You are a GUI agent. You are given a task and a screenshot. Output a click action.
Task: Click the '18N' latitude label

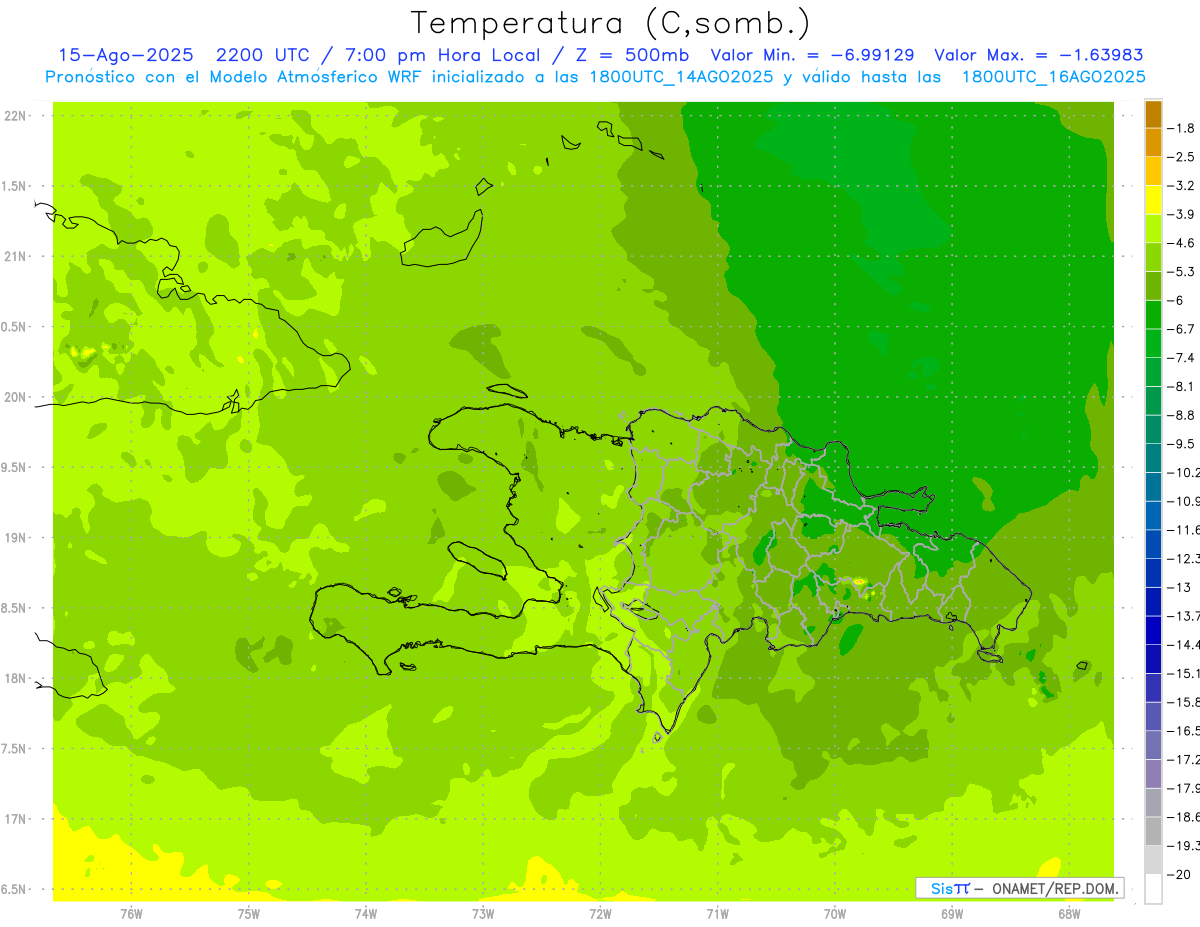(x=15, y=679)
